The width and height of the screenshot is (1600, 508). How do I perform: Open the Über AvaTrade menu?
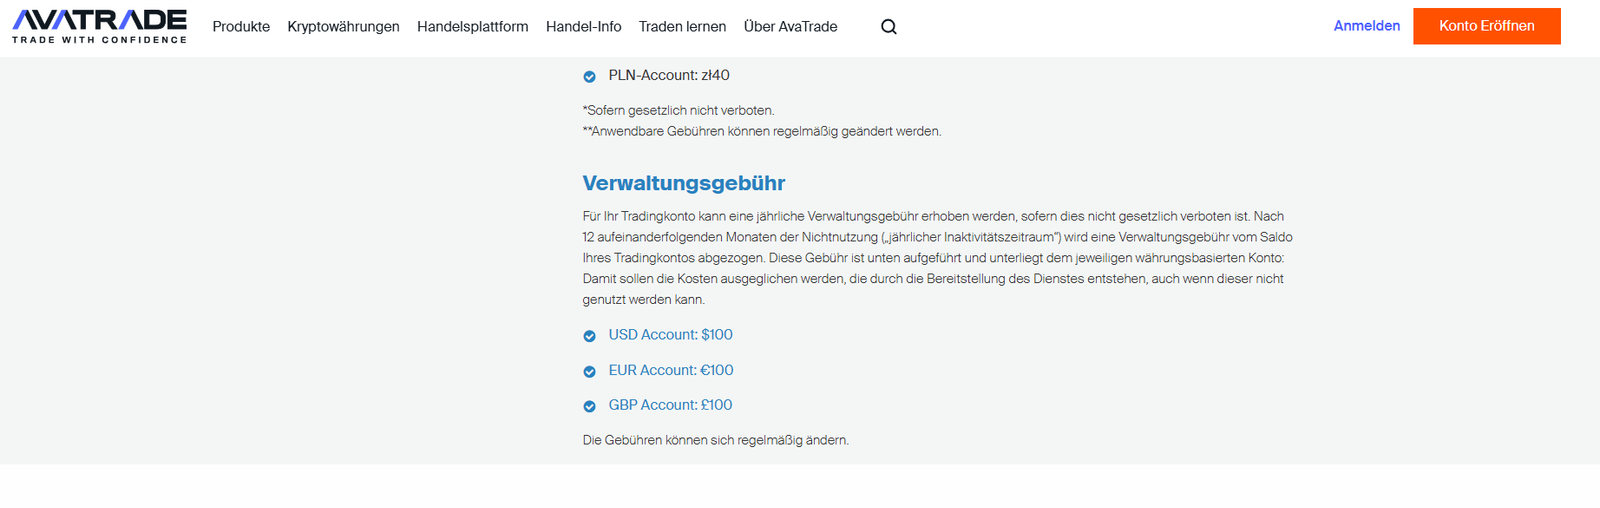coord(791,27)
